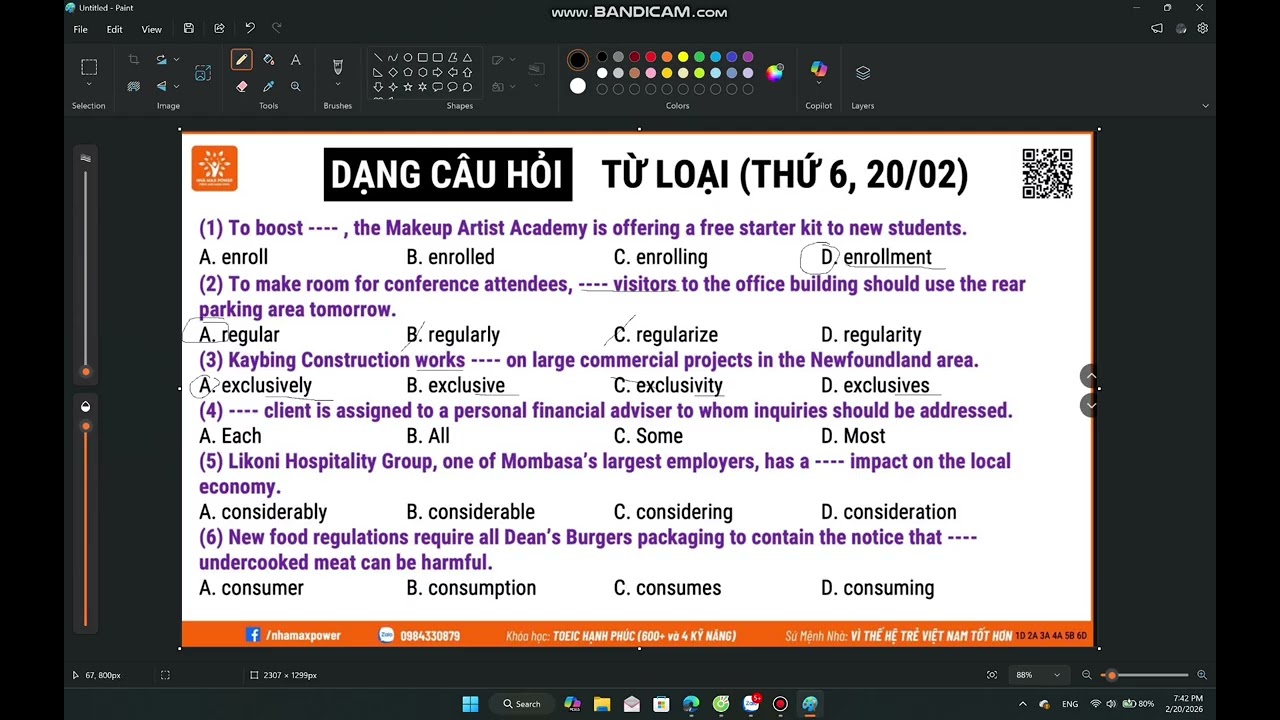Click the zoom slider handle
Image resolution: width=1280 pixels, height=720 pixels.
(x=1111, y=675)
